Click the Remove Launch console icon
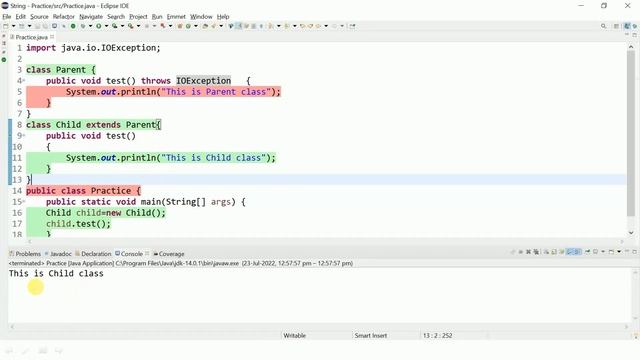 (x=528, y=252)
